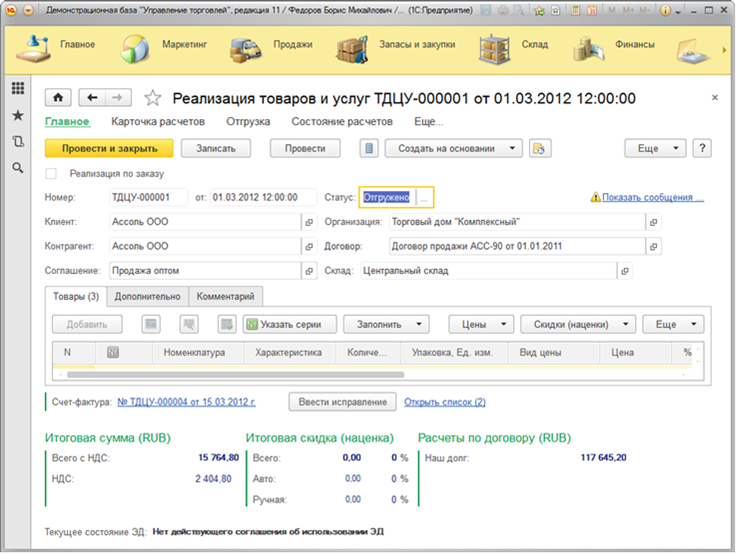Open History icon in left sidebar

click(x=17, y=142)
